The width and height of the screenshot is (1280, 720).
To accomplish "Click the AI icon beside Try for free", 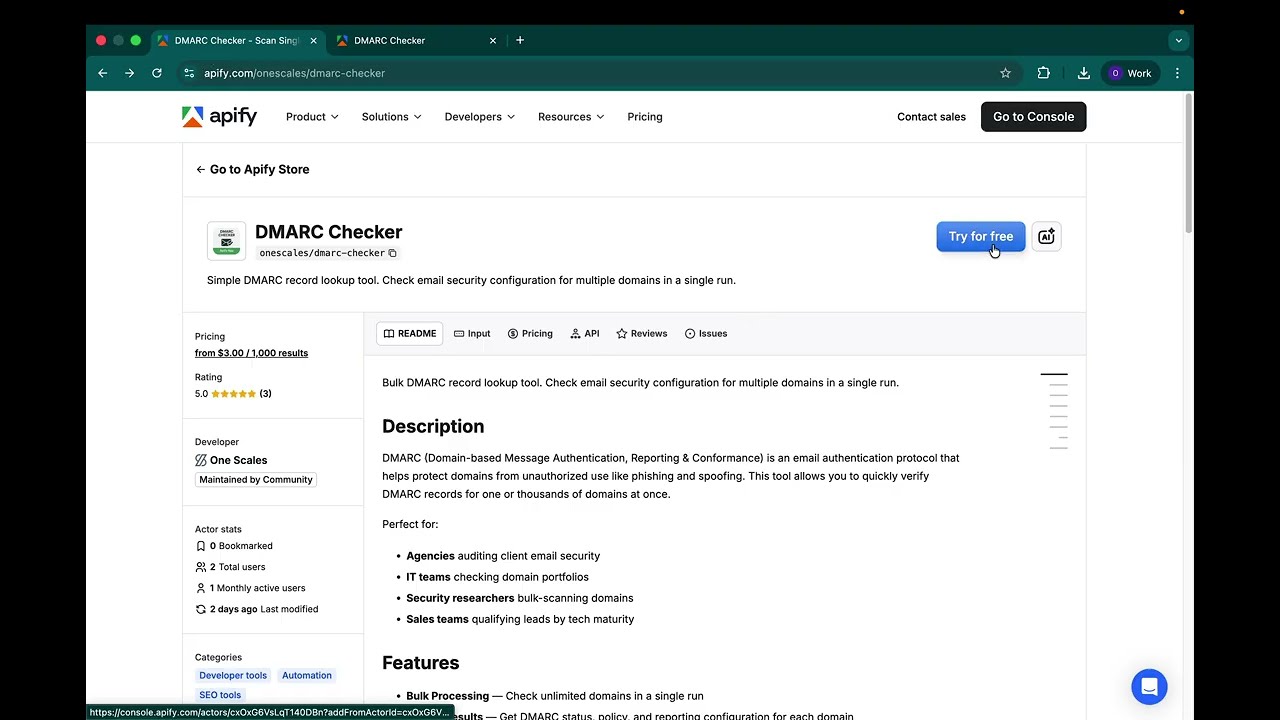I will (1046, 237).
